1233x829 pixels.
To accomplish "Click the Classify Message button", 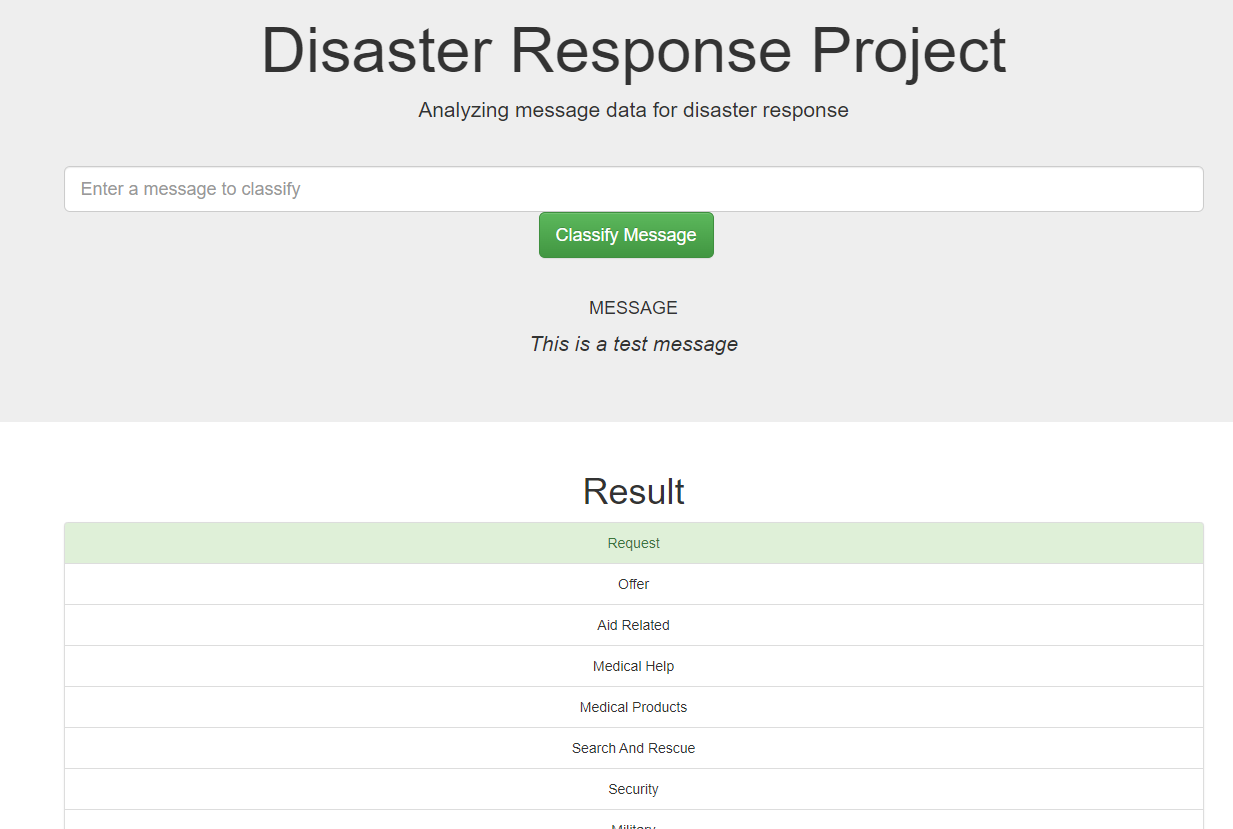I will click(x=626, y=234).
